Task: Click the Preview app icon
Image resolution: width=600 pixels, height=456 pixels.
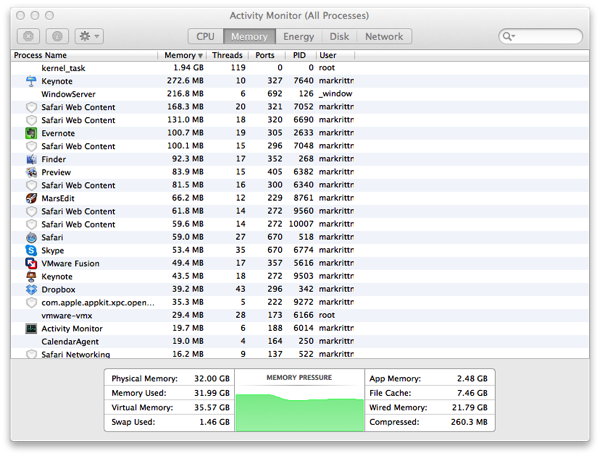Action: point(31,172)
